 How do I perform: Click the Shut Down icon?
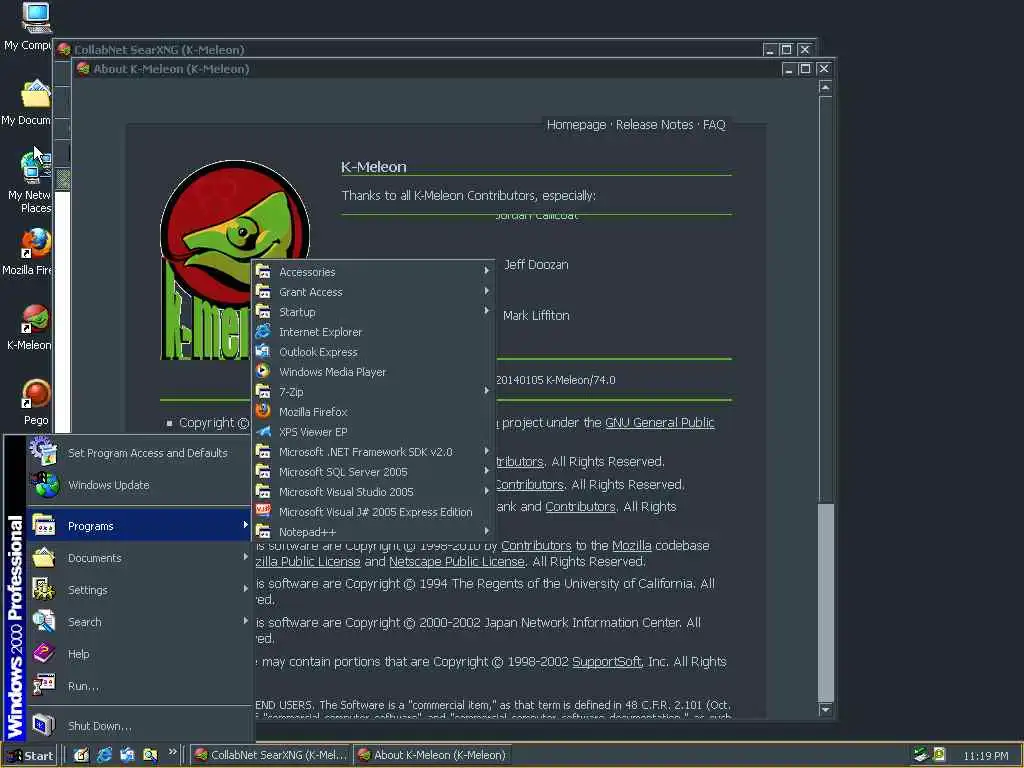coord(44,725)
